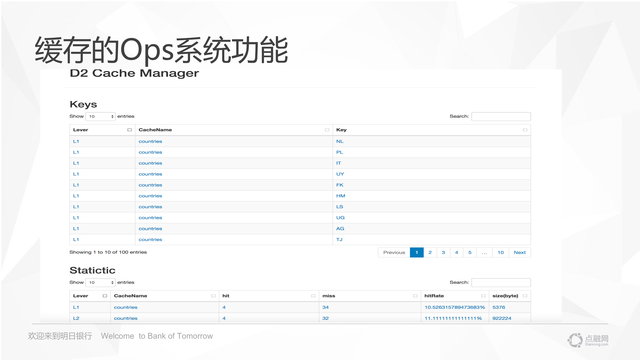Click sort icon on Statictic table Lever column

(x=105, y=296)
